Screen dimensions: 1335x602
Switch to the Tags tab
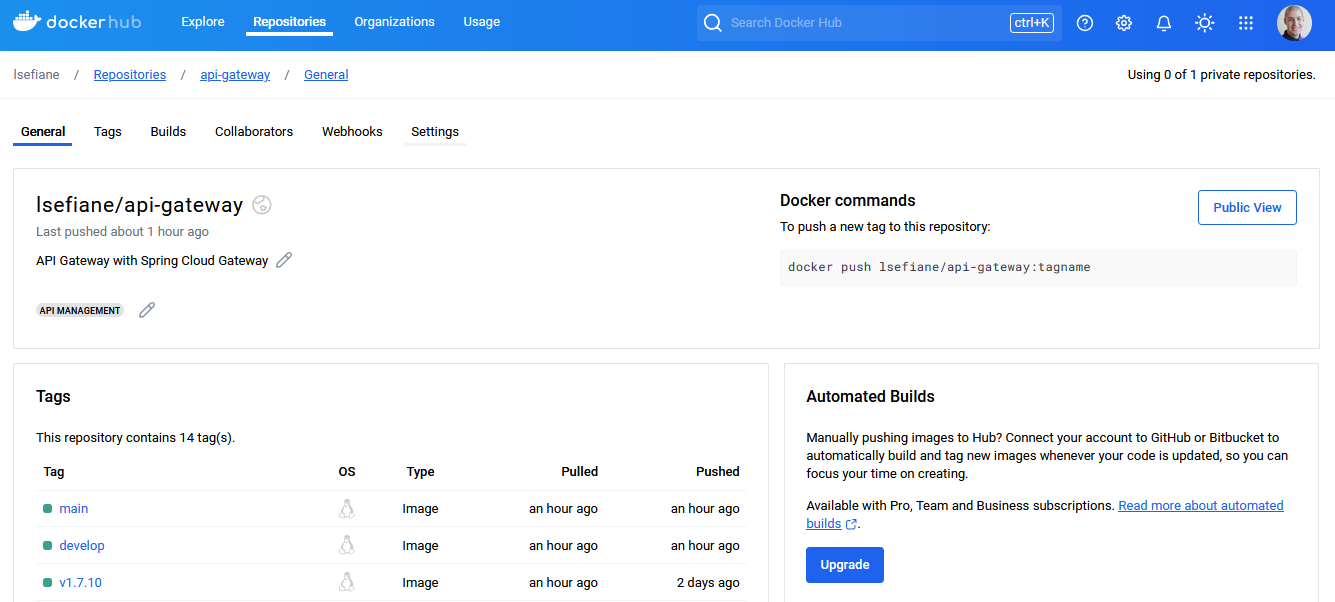(108, 132)
